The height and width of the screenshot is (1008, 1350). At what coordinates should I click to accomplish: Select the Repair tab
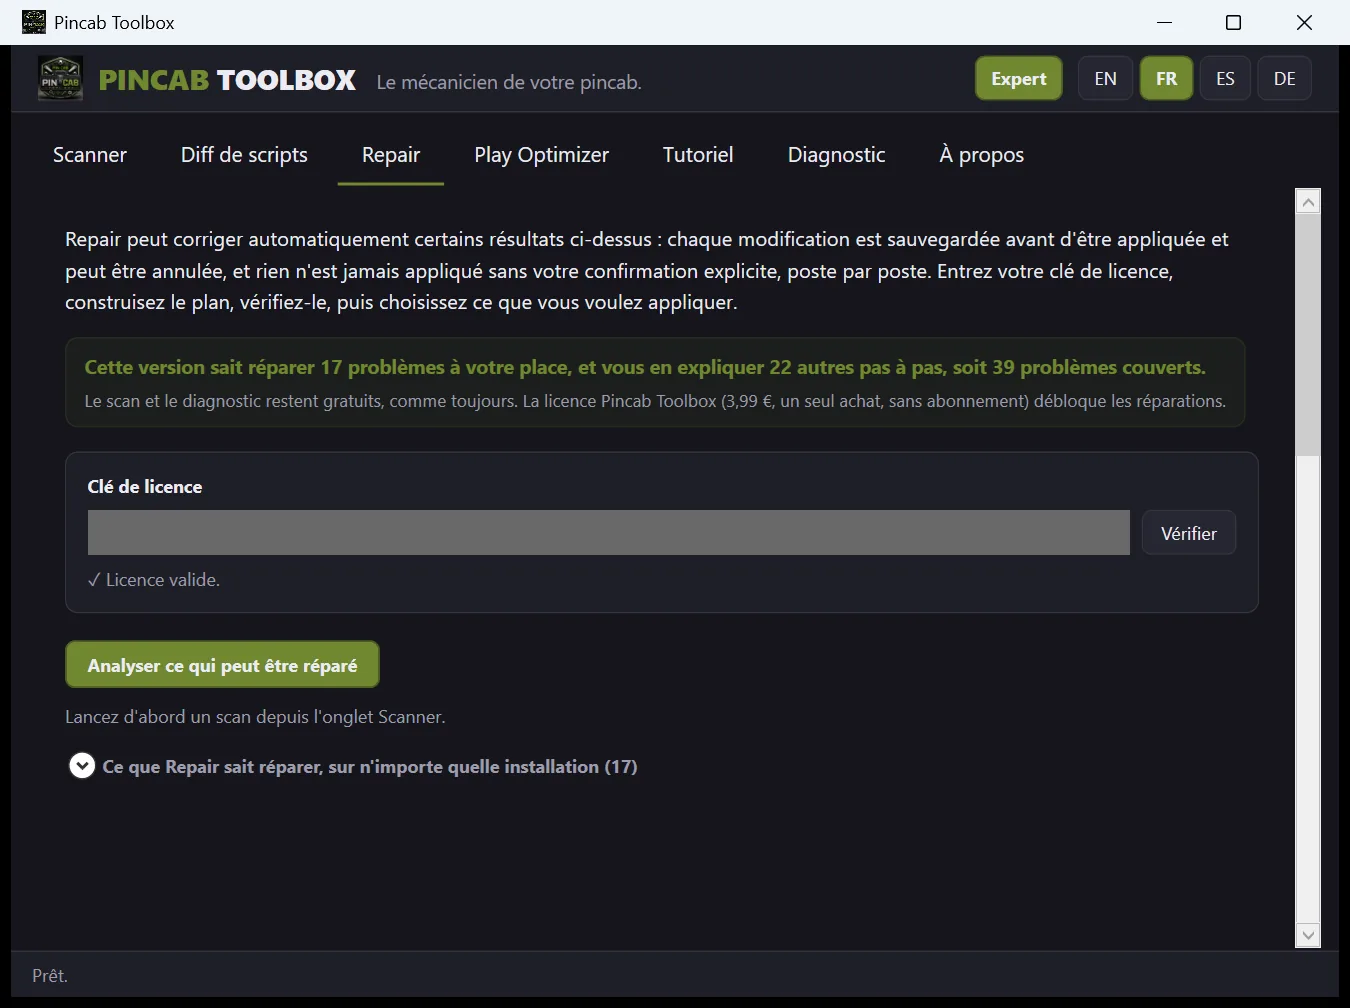pos(391,155)
